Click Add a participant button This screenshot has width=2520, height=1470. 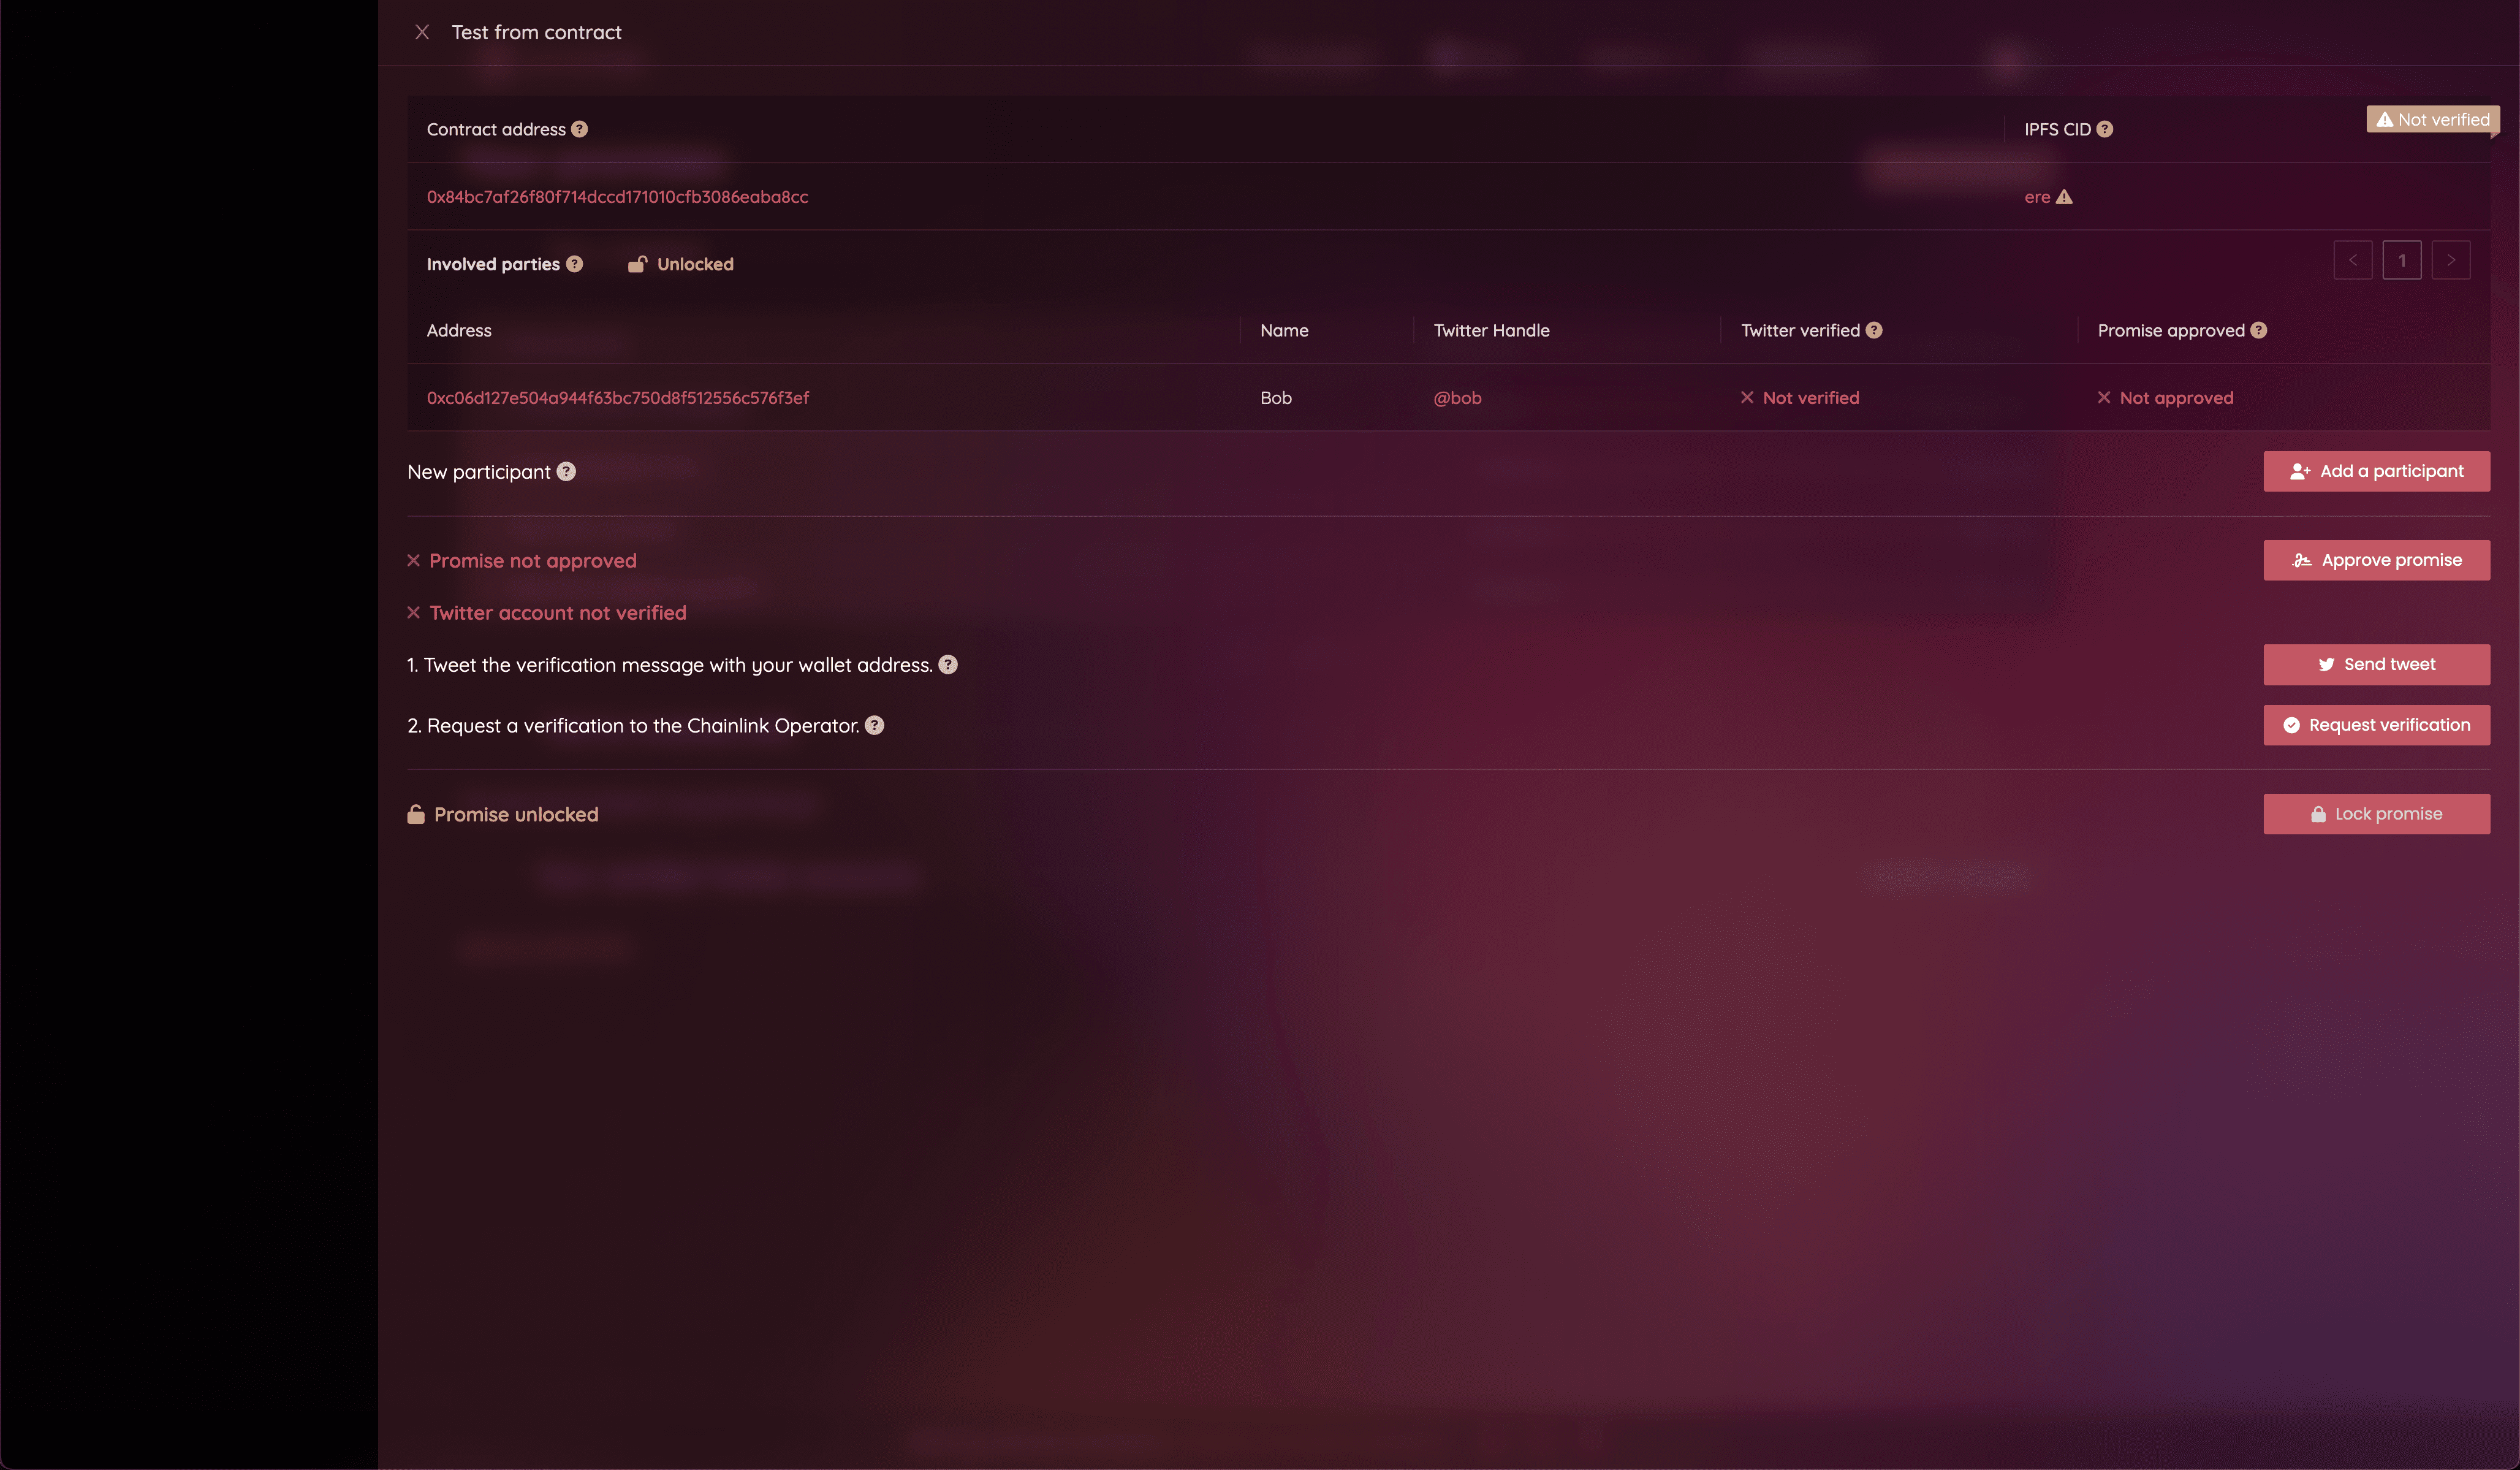pos(2376,471)
